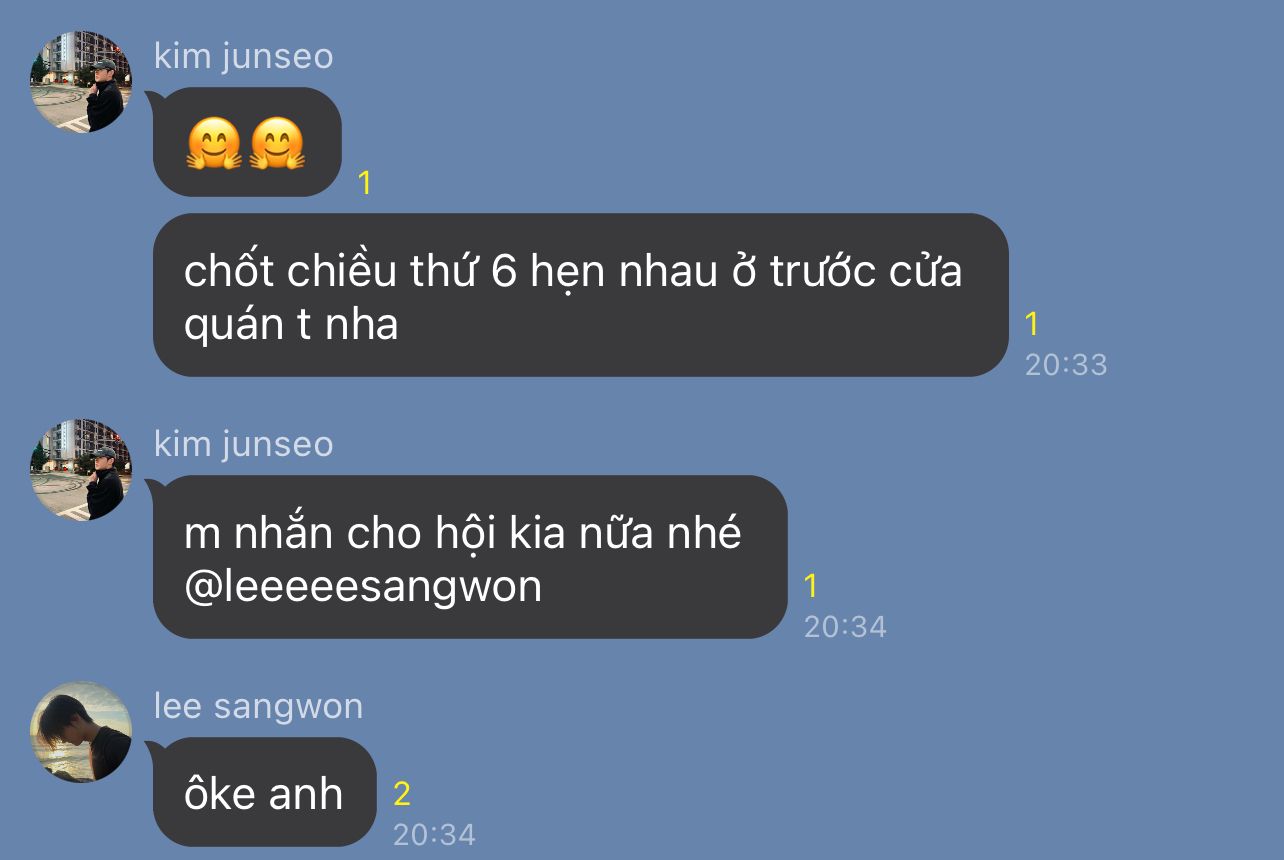Select the 'ôke anh' reply bubble
1284x860 pixels.
[264, 792]
